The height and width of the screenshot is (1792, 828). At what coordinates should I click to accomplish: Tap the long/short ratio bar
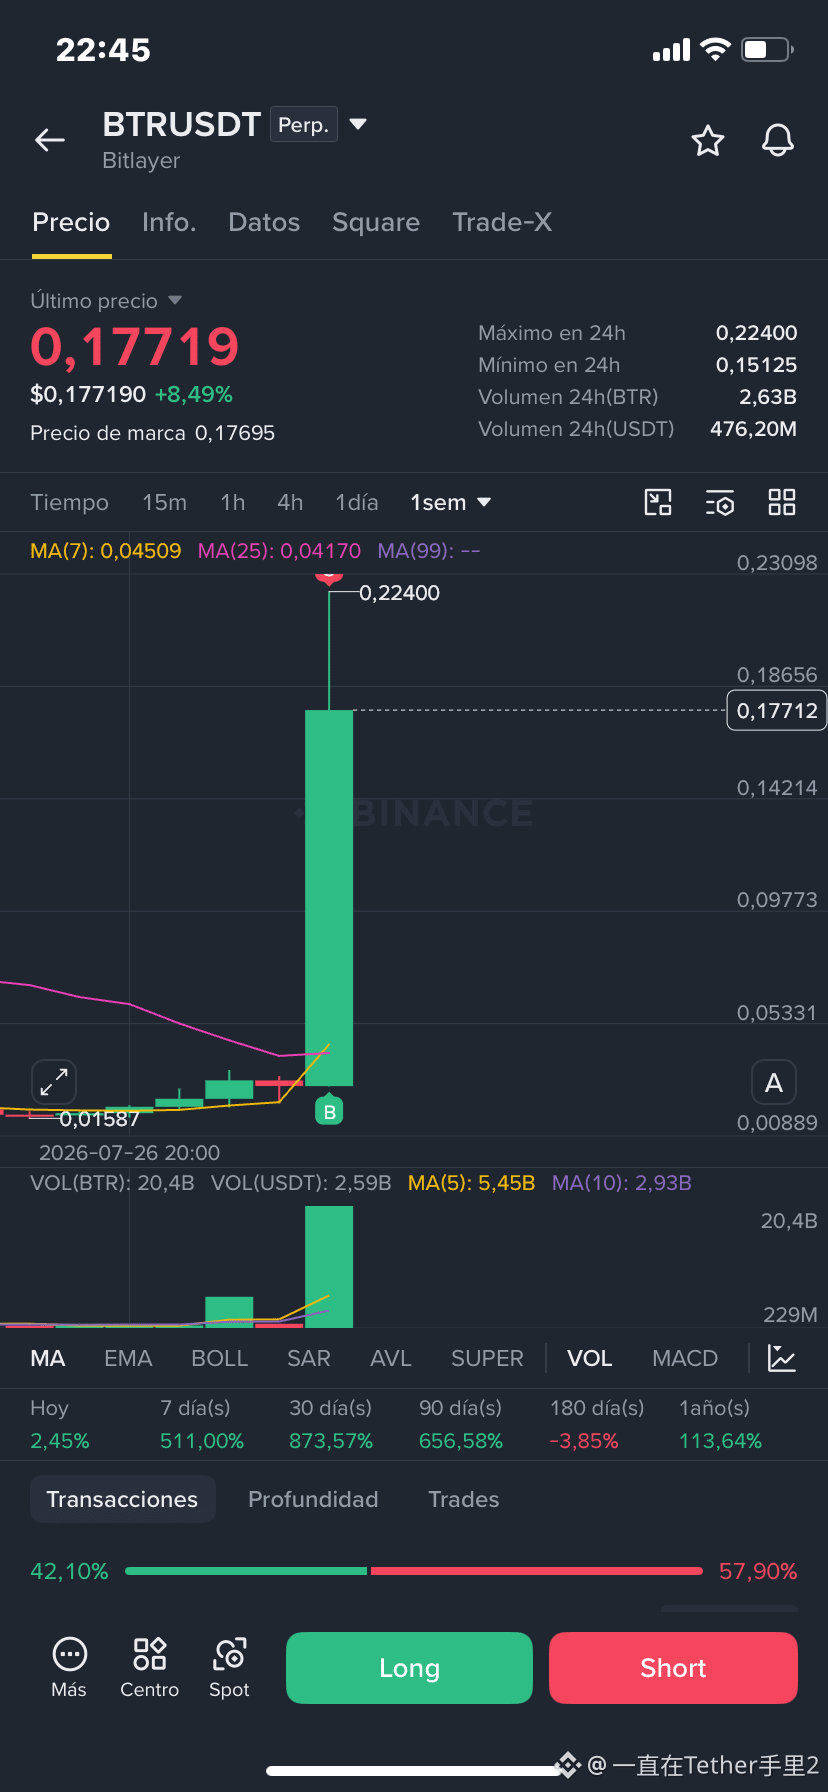point(414,1571)
